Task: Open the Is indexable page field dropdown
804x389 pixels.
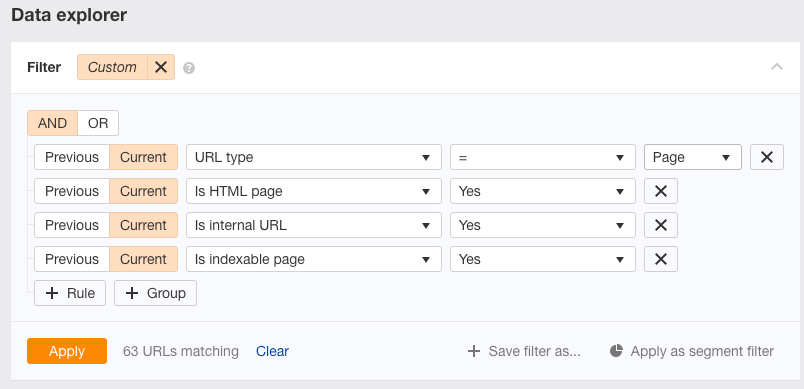Action: pyautogui.click(x=314, y=259)
